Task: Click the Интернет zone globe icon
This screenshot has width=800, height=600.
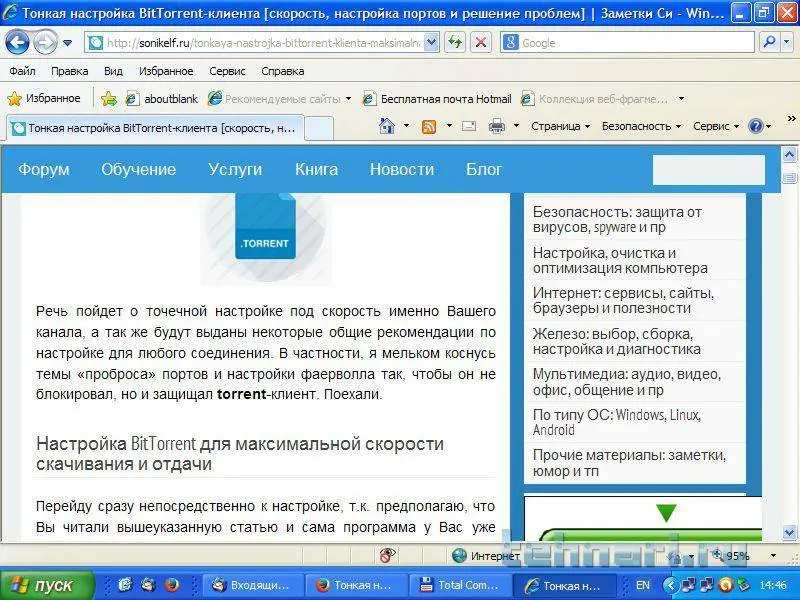Action: 459,556
